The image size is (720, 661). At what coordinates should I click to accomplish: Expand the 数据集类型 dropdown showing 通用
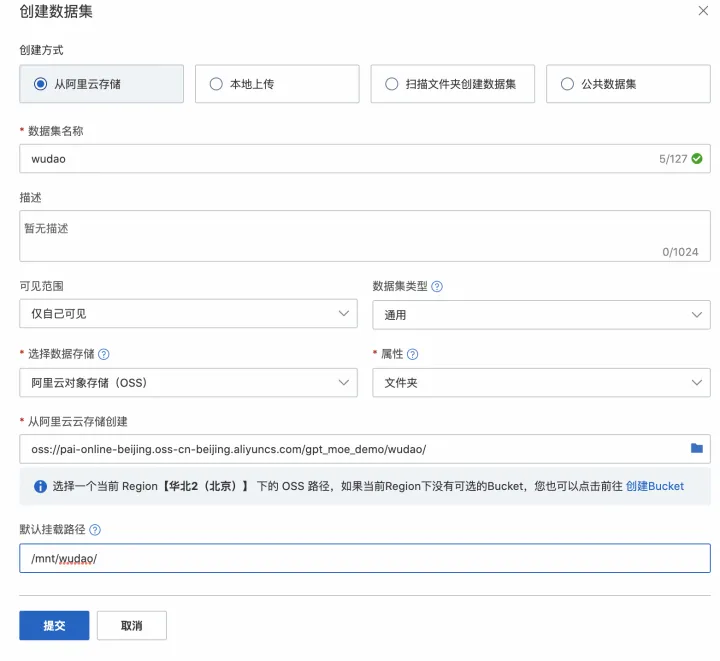(x=541, y=314)
